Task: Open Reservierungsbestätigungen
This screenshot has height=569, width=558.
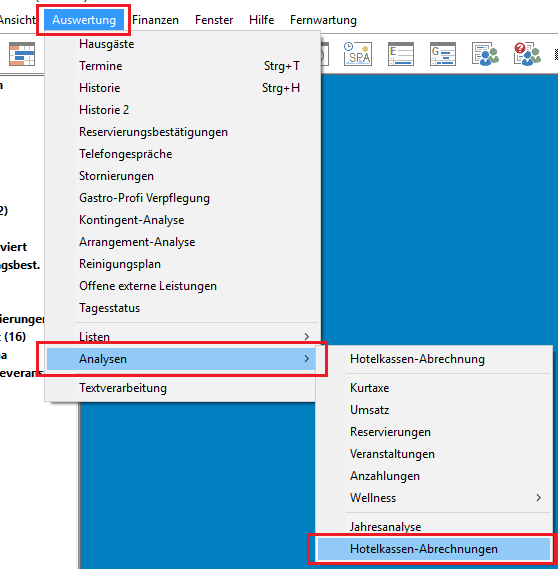Action: click(182, 132)
